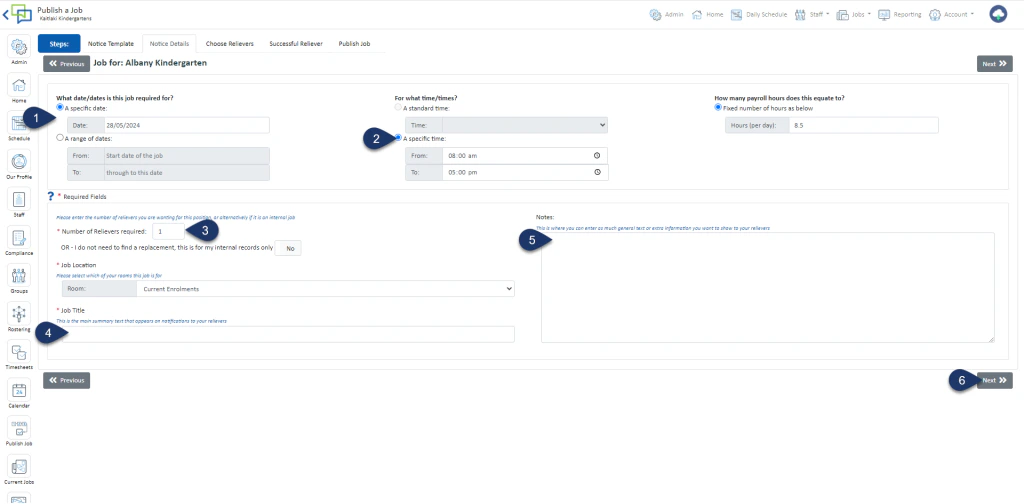
Task: Switch to the Notice Template tab
Action: (111, 44)
